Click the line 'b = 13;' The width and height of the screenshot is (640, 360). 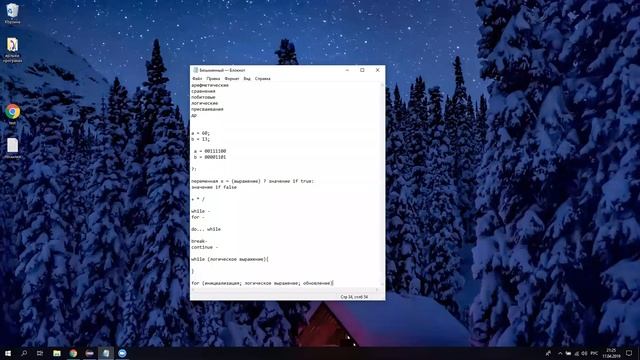[x=200, y=139]
